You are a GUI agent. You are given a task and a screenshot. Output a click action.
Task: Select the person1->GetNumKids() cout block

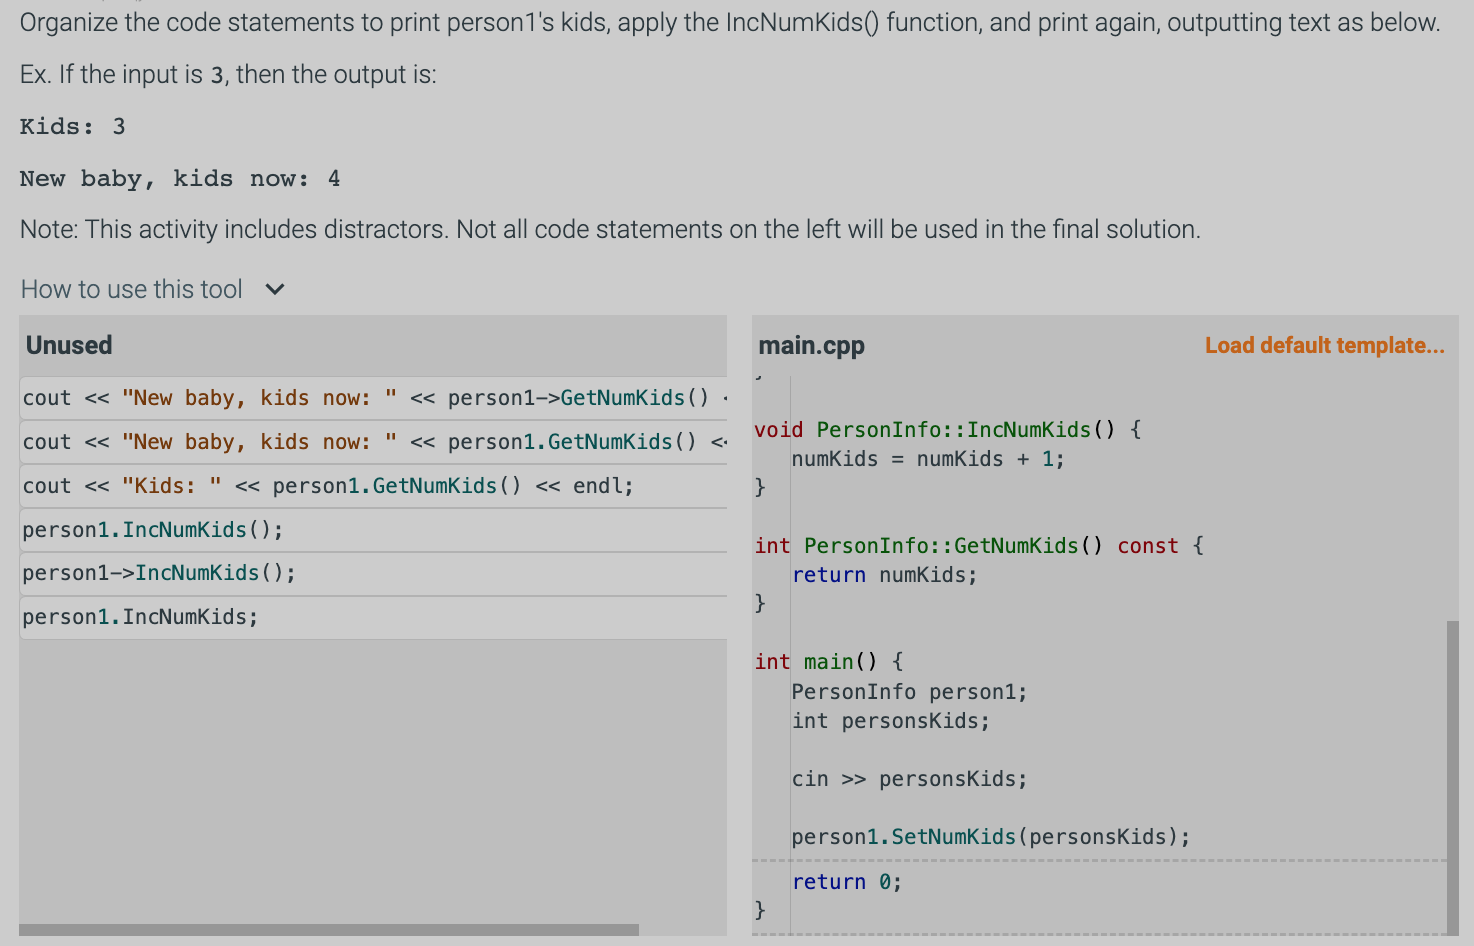[373, 398]
